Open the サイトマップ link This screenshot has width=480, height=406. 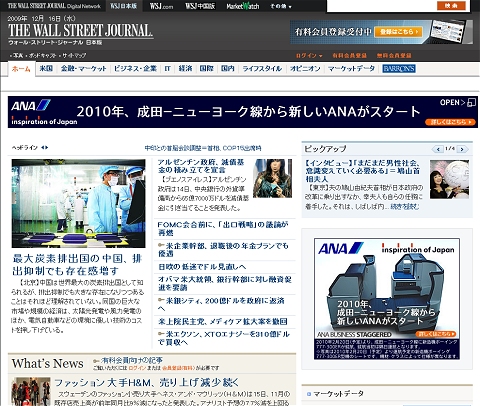tap(74, 55)
